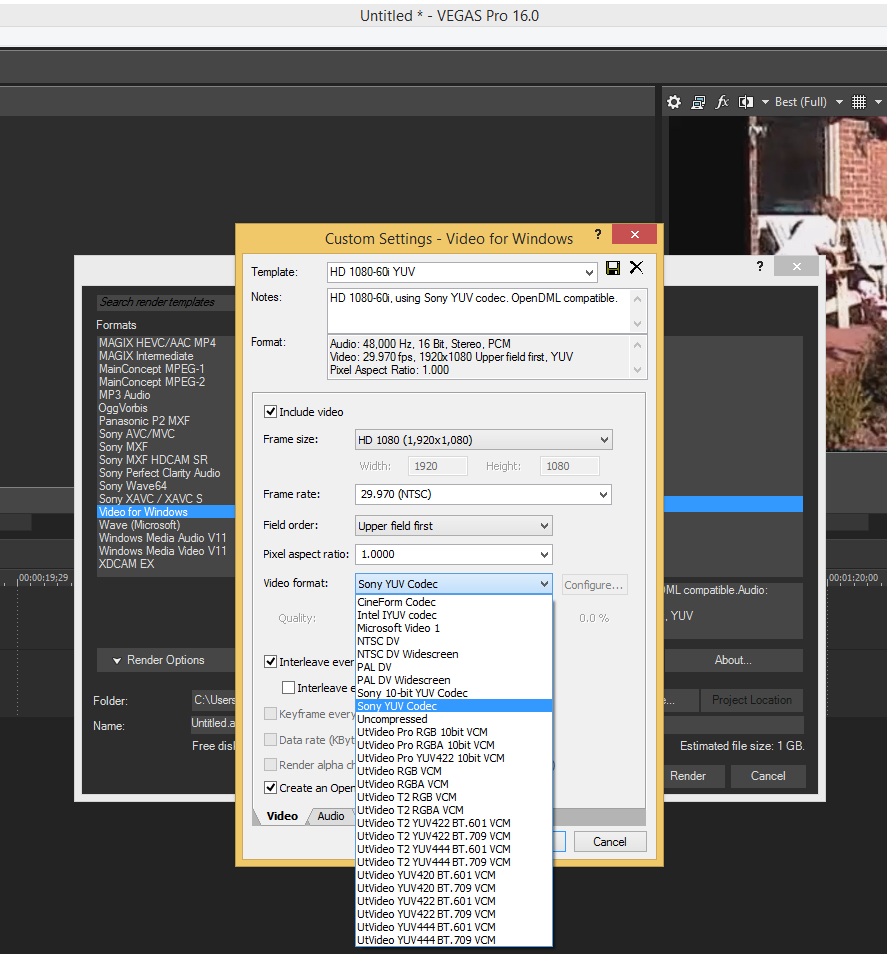
Task: Open Video Output FX icon
Action: [x=722, y=102]
